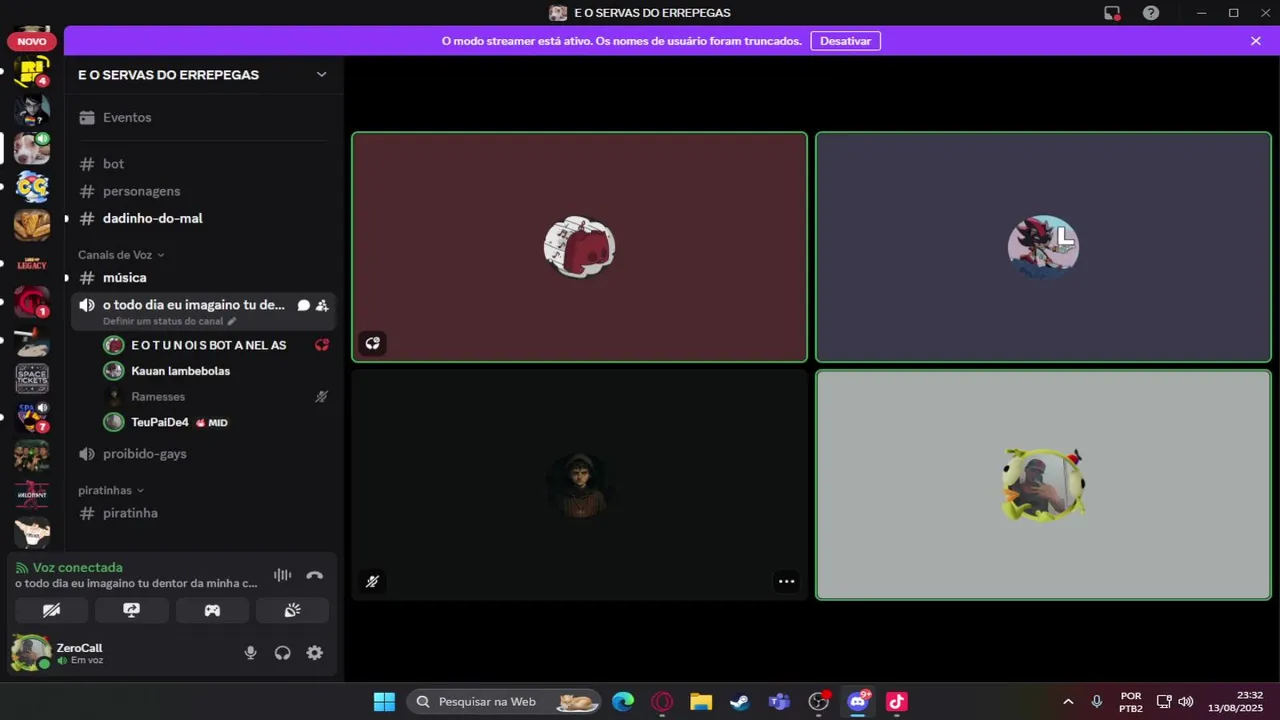This screenshot has width=1280, height=720.
Task: Click the NOVO badge at top
Action: click(x=32, y=42)
